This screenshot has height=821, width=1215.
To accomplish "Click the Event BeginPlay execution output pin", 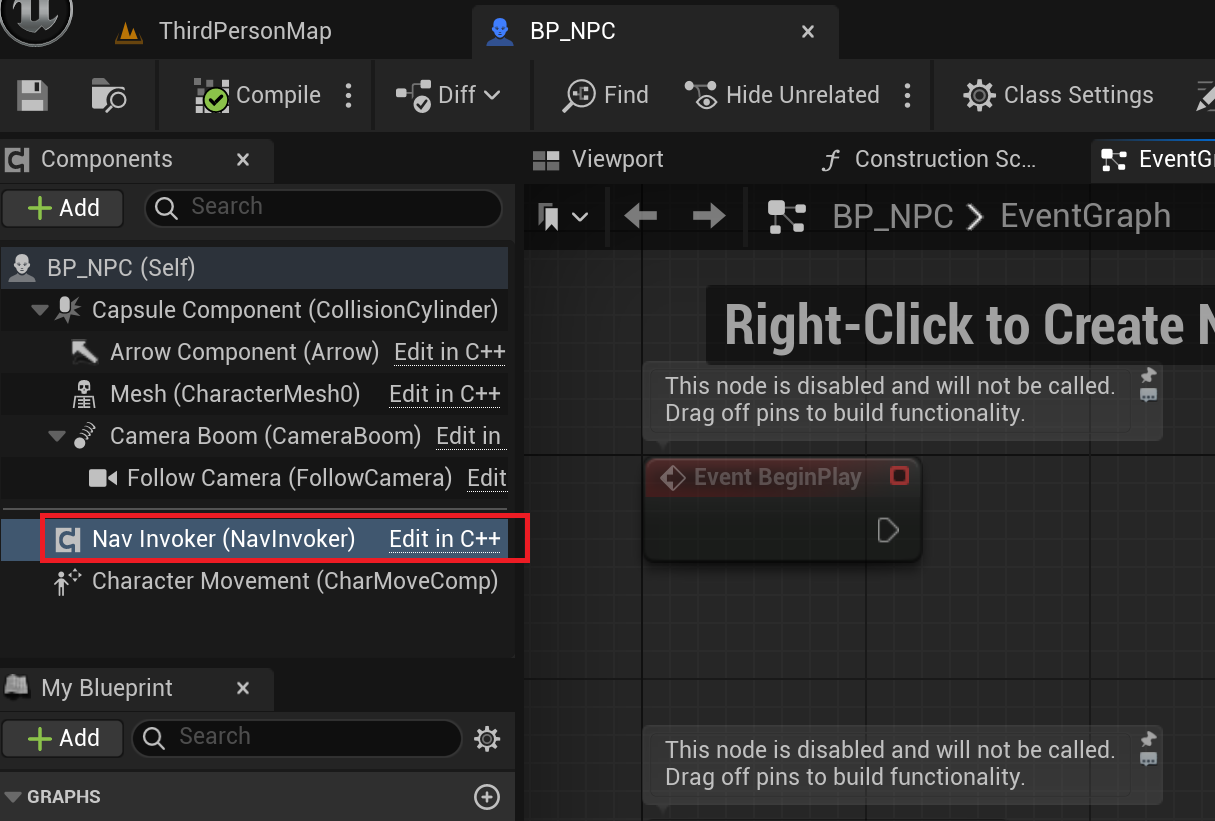I will tap(888, 530).
